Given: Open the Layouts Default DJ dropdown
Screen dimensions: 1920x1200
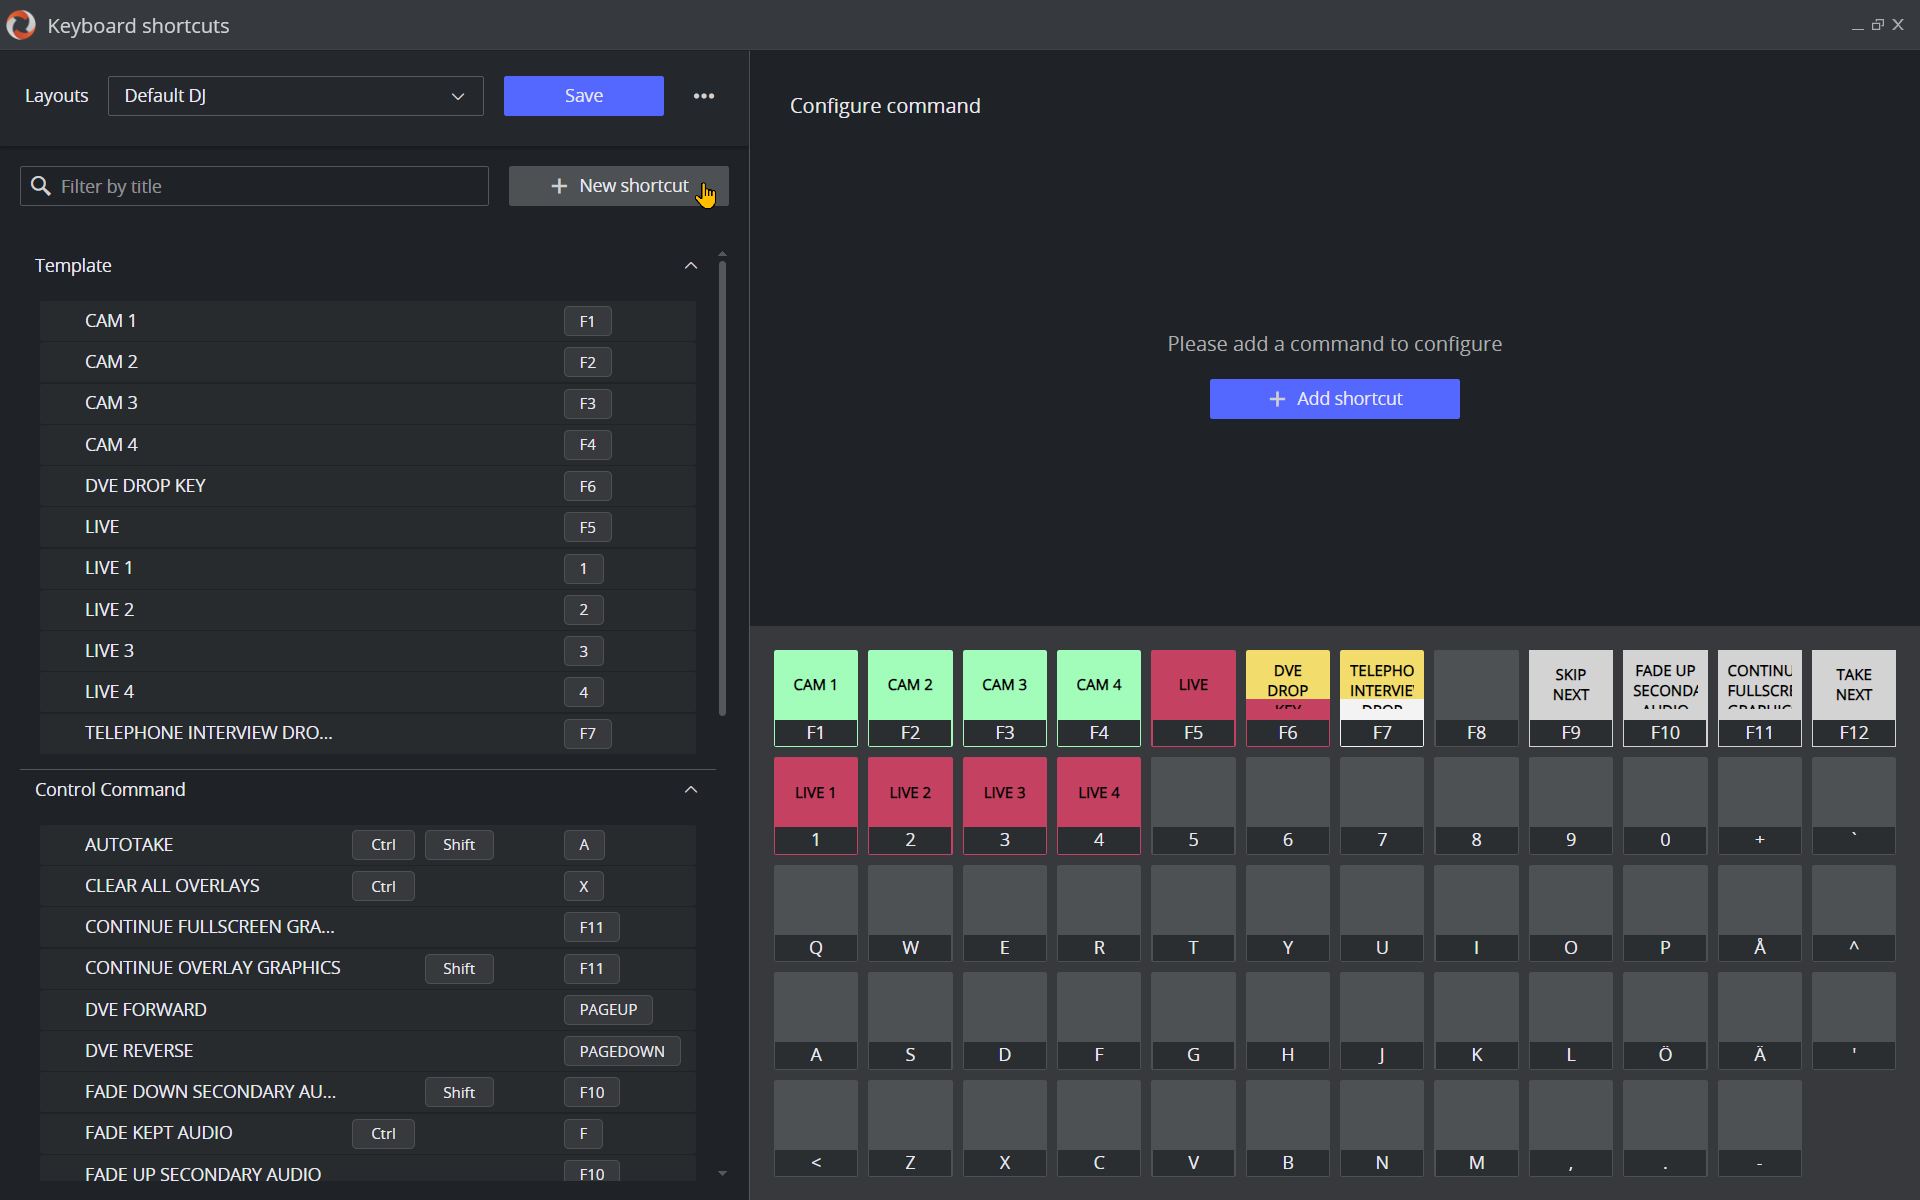Looking at the screenshot, I should (295, 96).
